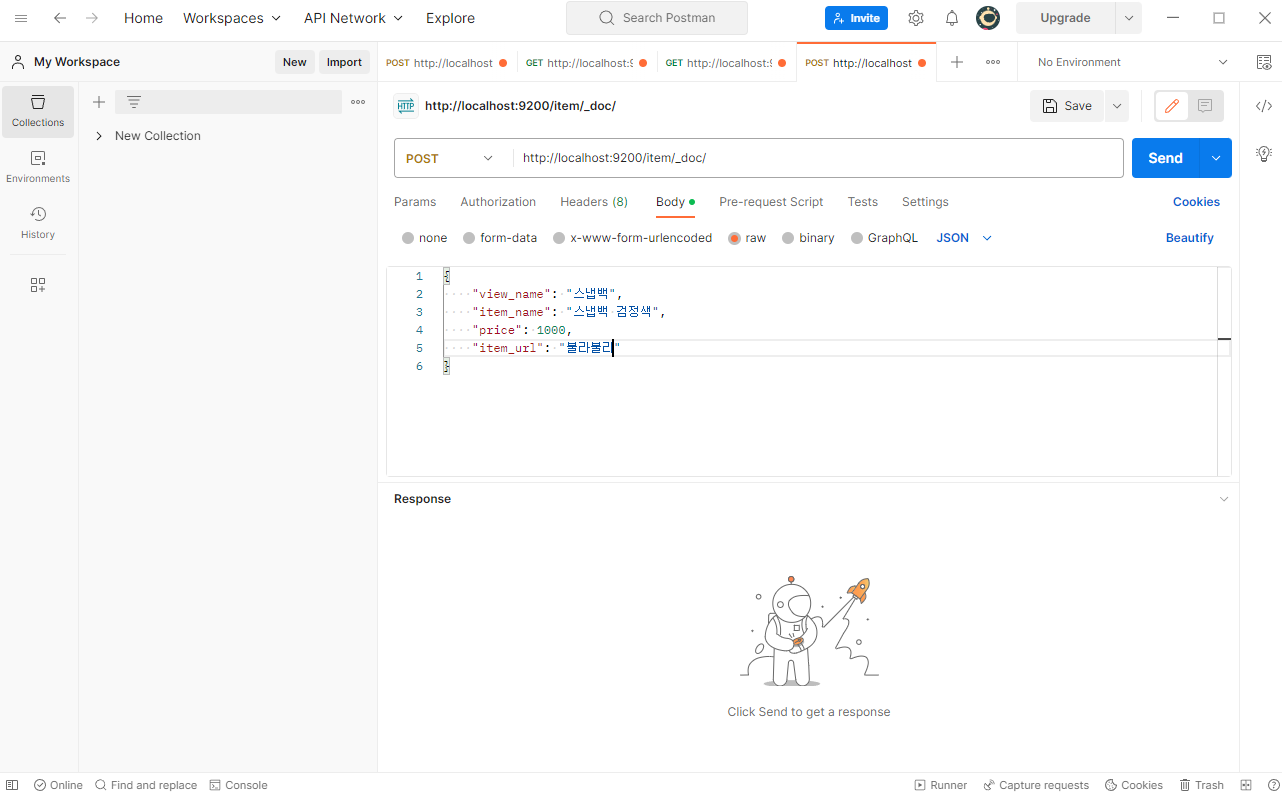1282x796 pixels.
Task: Open the comments icon
Action: (x=1205, y=106)
